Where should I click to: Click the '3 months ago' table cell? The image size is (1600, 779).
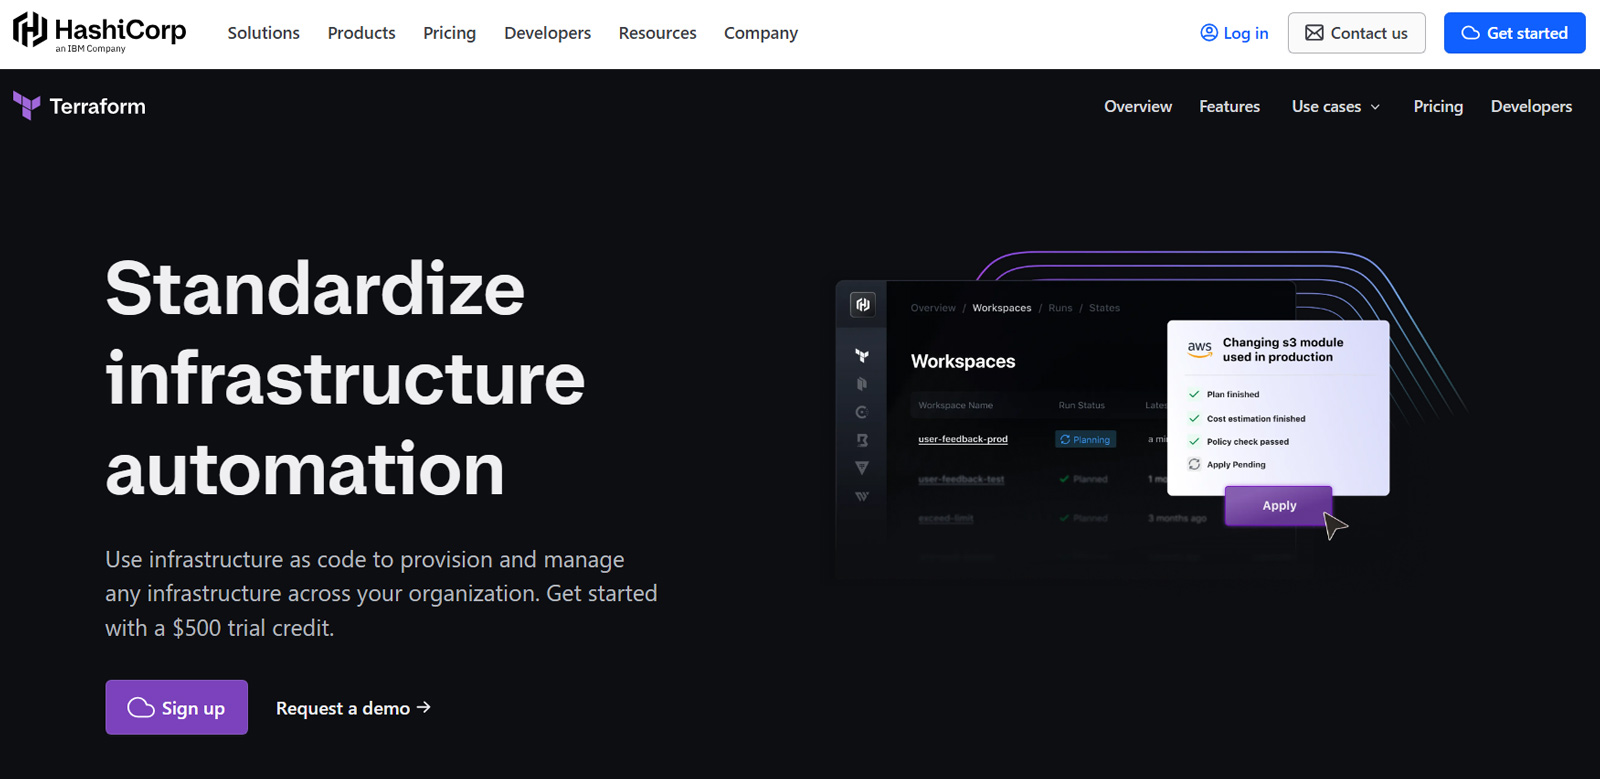(x=1177, y=518)
